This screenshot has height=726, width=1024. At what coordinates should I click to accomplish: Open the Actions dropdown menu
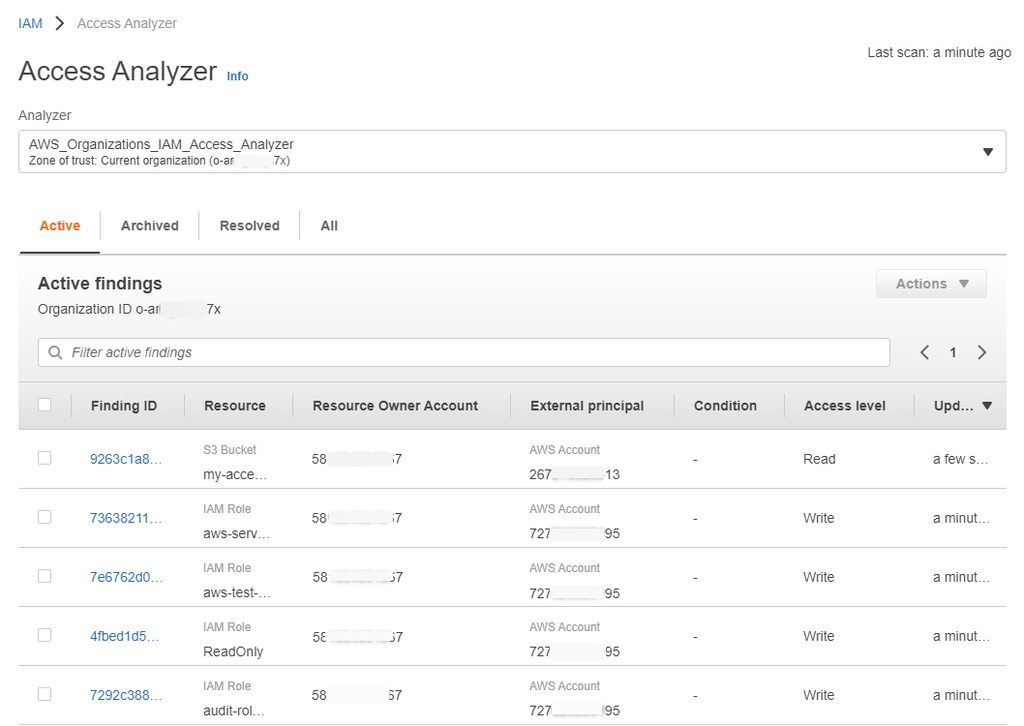coord(931,284)
